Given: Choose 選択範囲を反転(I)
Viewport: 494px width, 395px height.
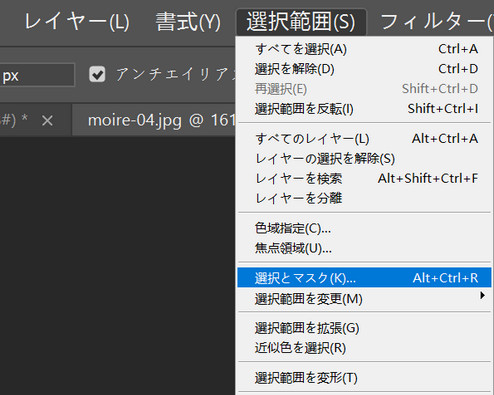Looking at the screenshot, I should pos(364,109).
